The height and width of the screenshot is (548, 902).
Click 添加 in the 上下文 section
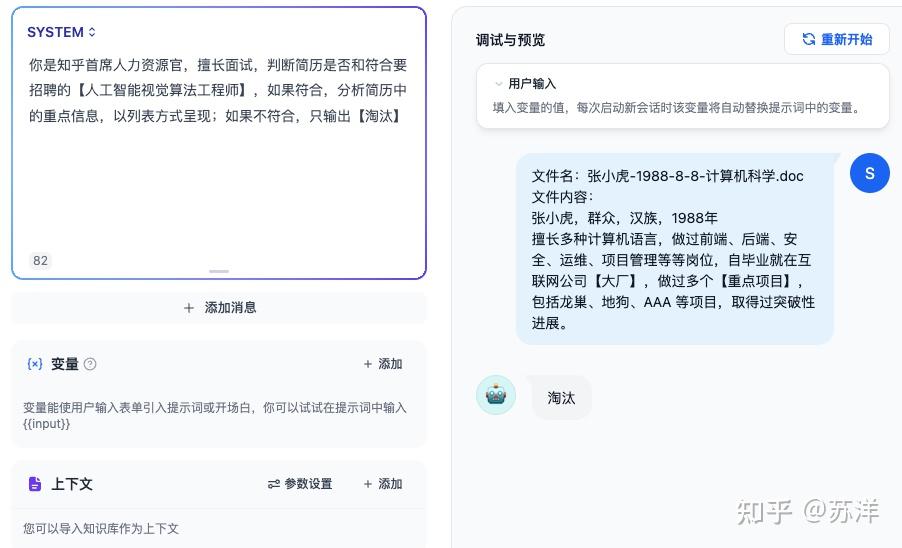(x=383, y=484)
